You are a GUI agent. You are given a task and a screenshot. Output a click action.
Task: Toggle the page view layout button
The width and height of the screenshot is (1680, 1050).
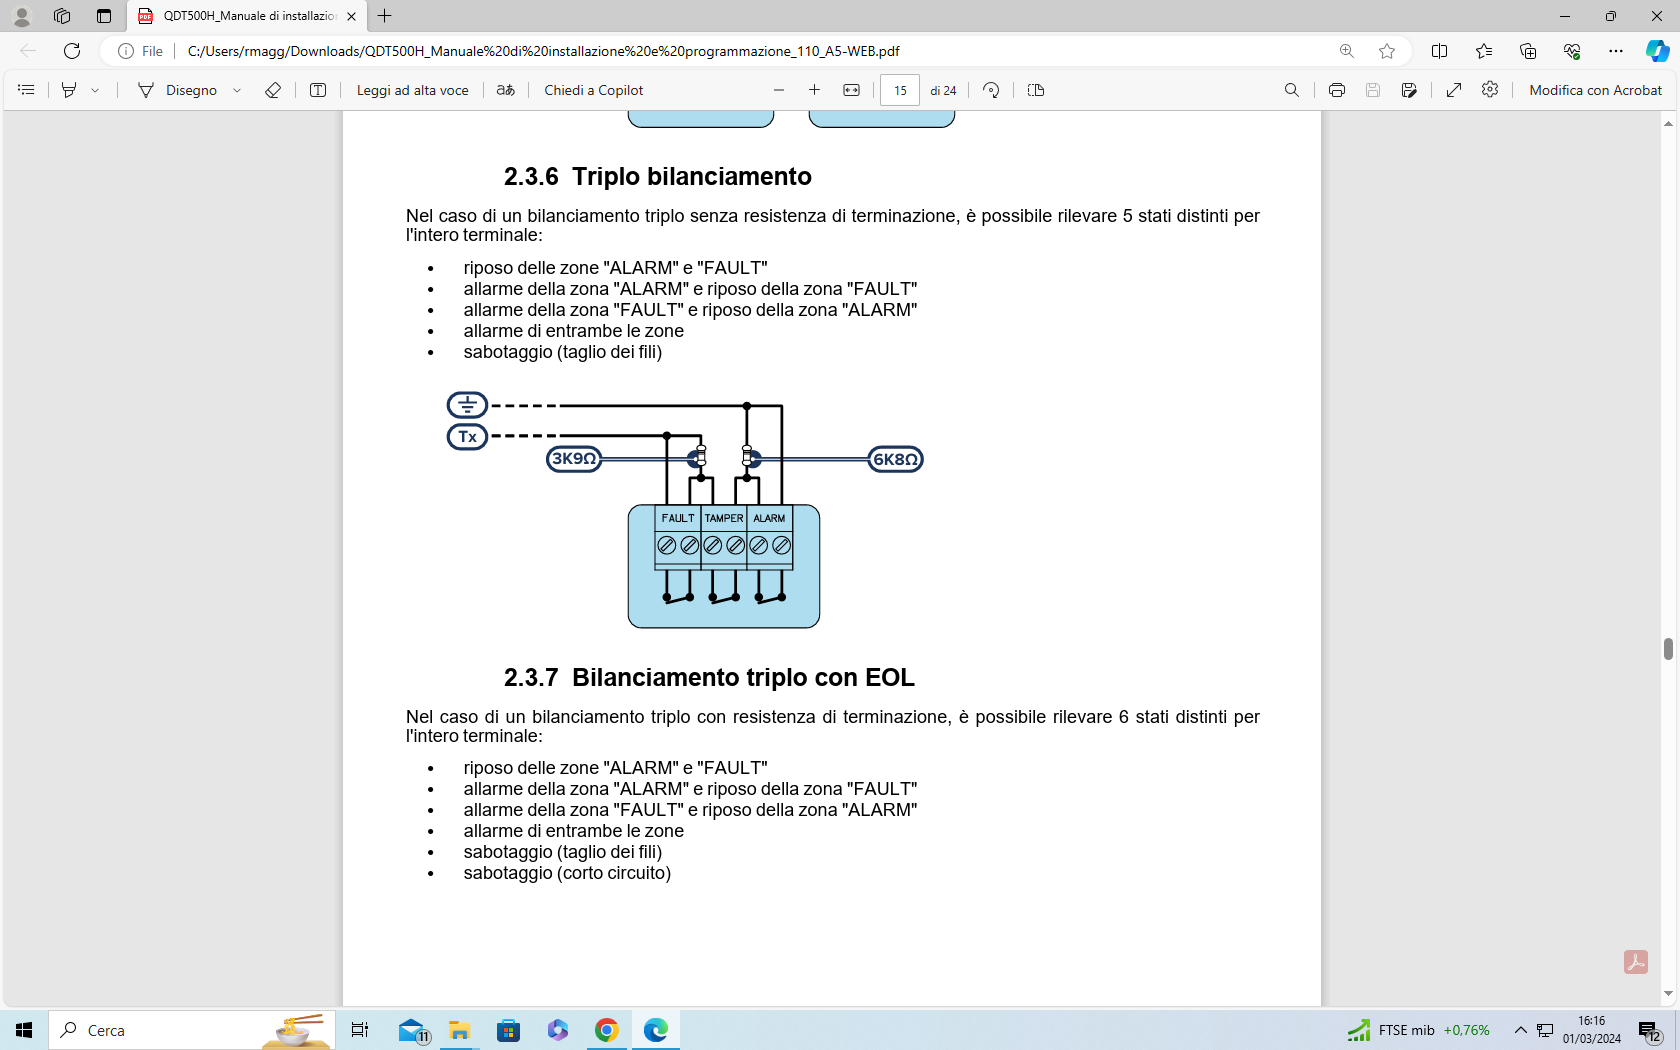click(1036, 90)
